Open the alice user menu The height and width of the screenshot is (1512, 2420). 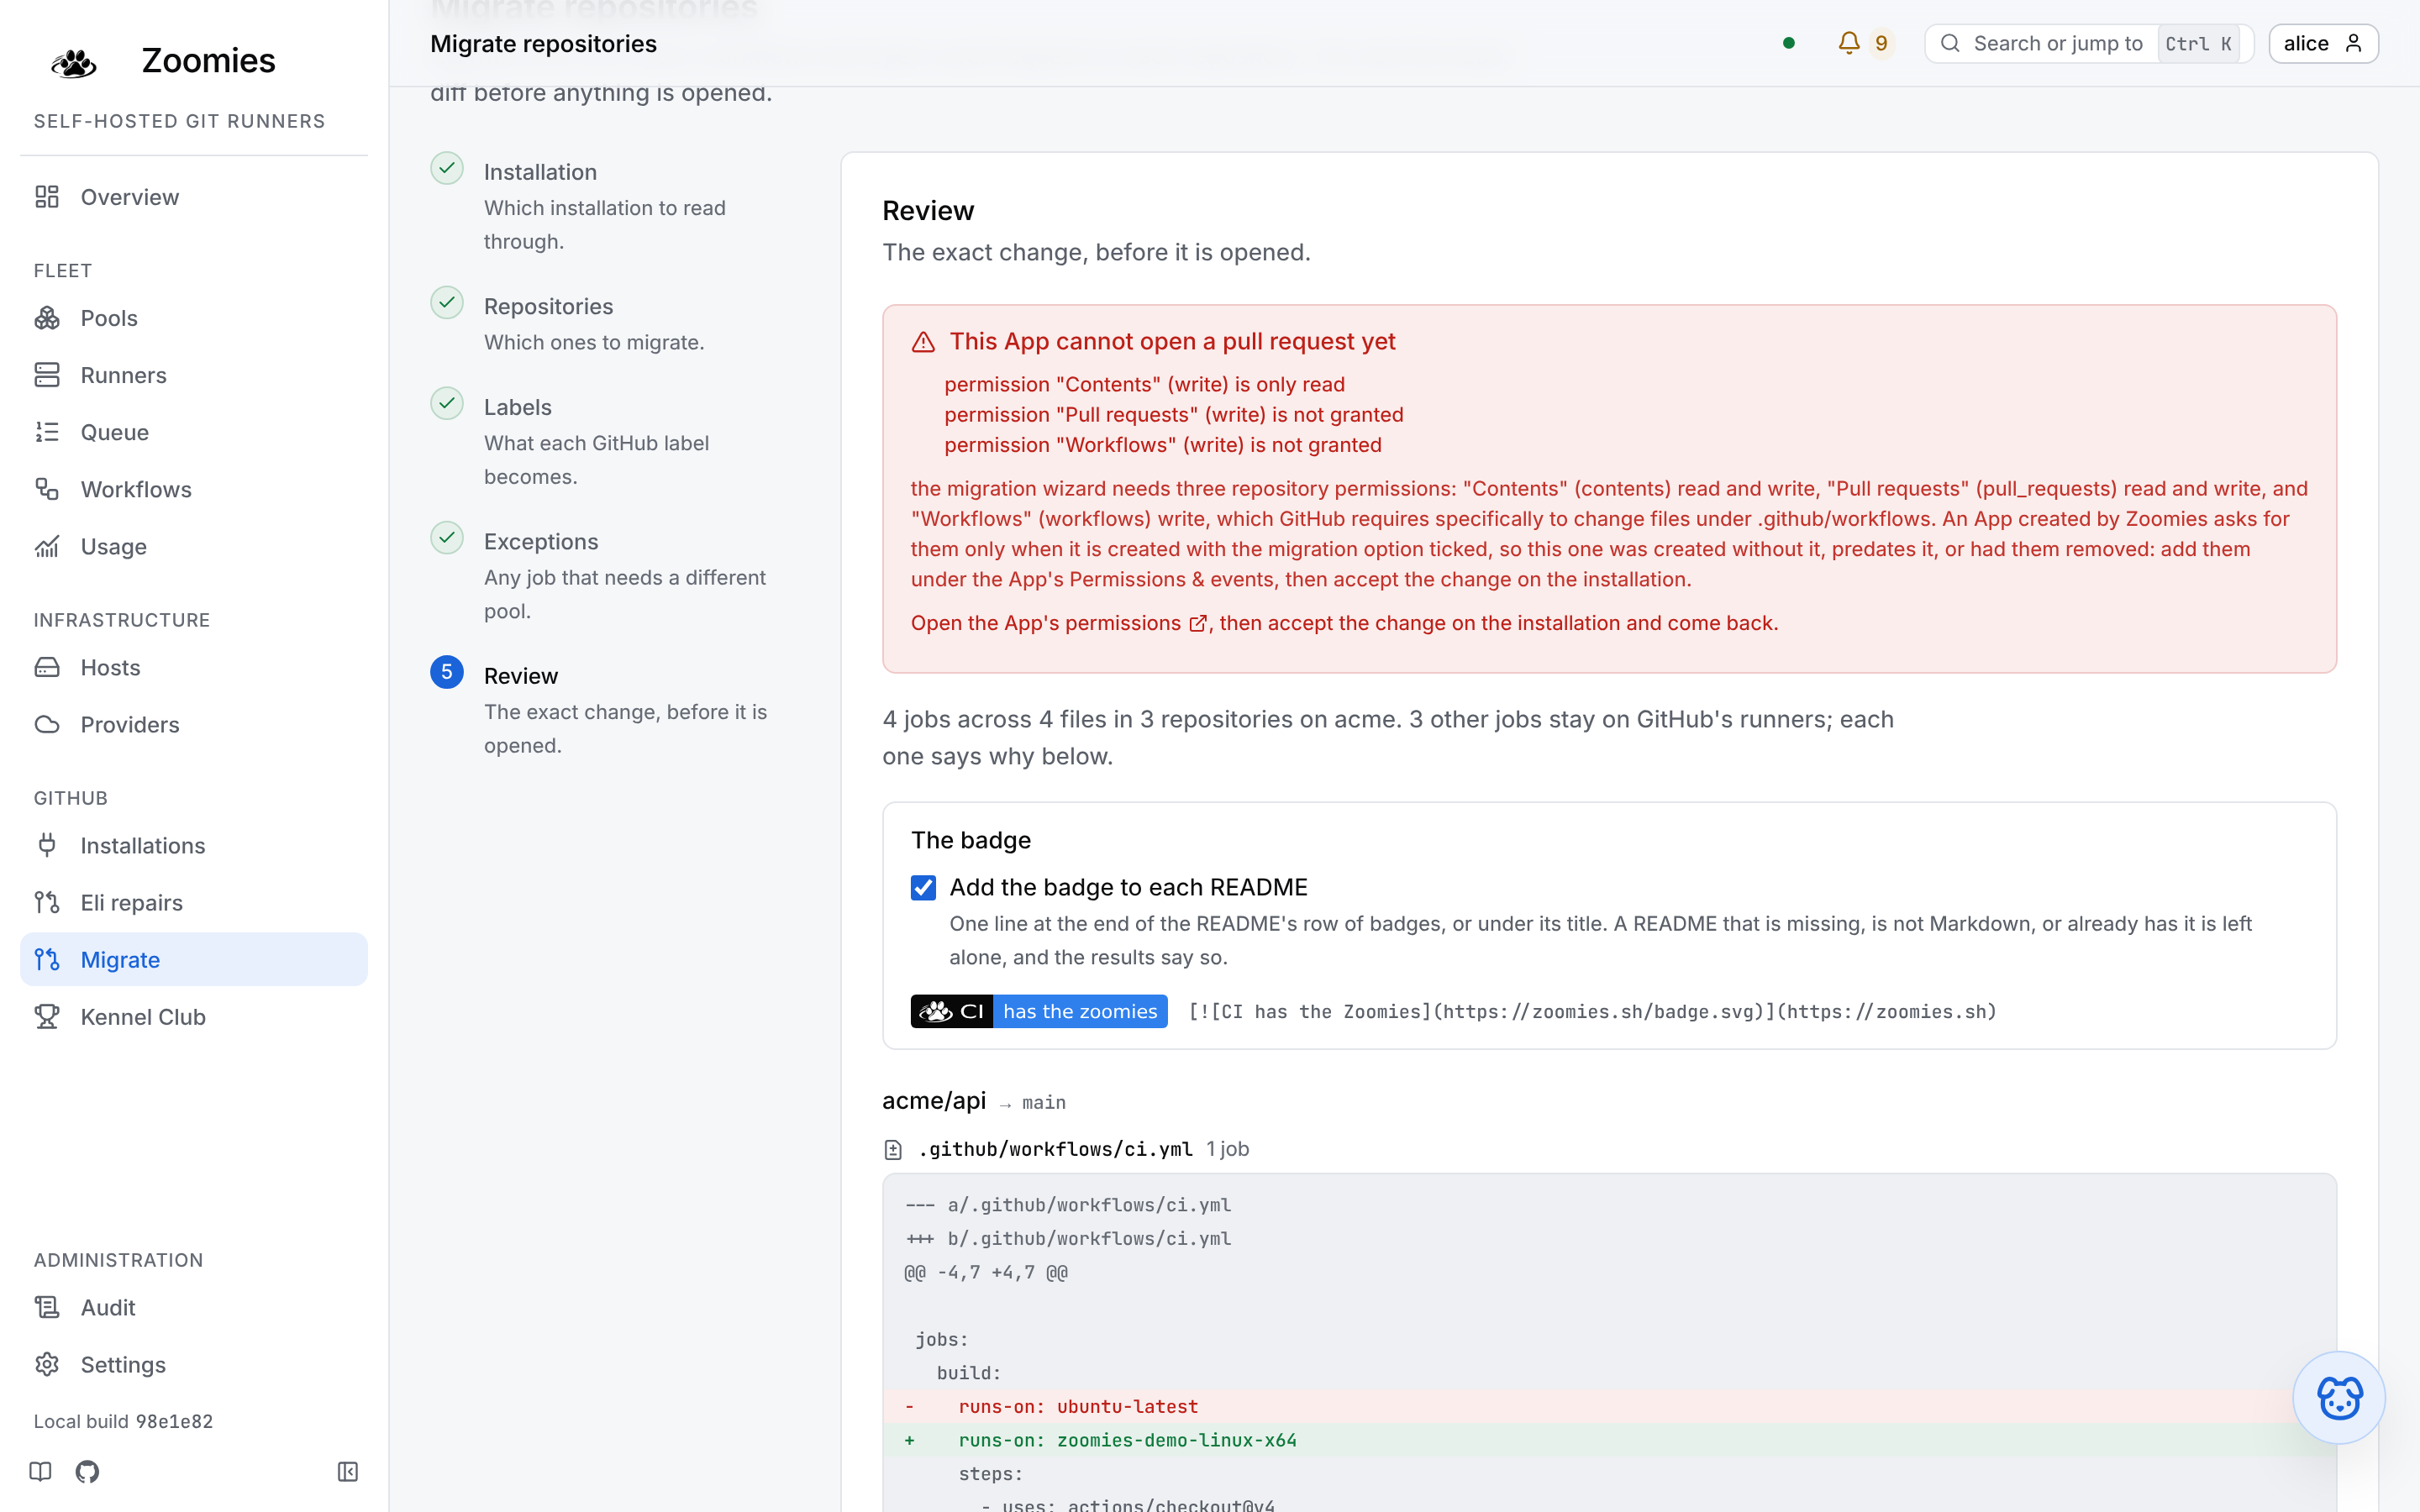pos(2323,43)
